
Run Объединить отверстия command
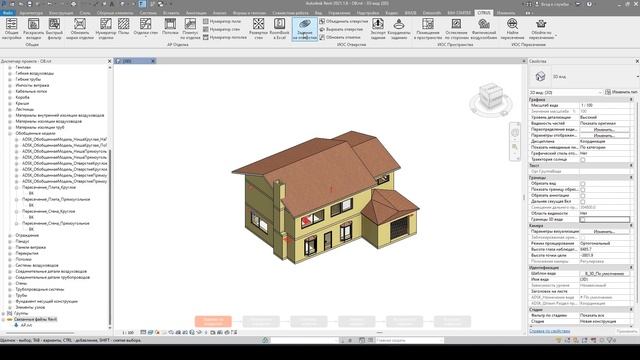coord(344,21)
